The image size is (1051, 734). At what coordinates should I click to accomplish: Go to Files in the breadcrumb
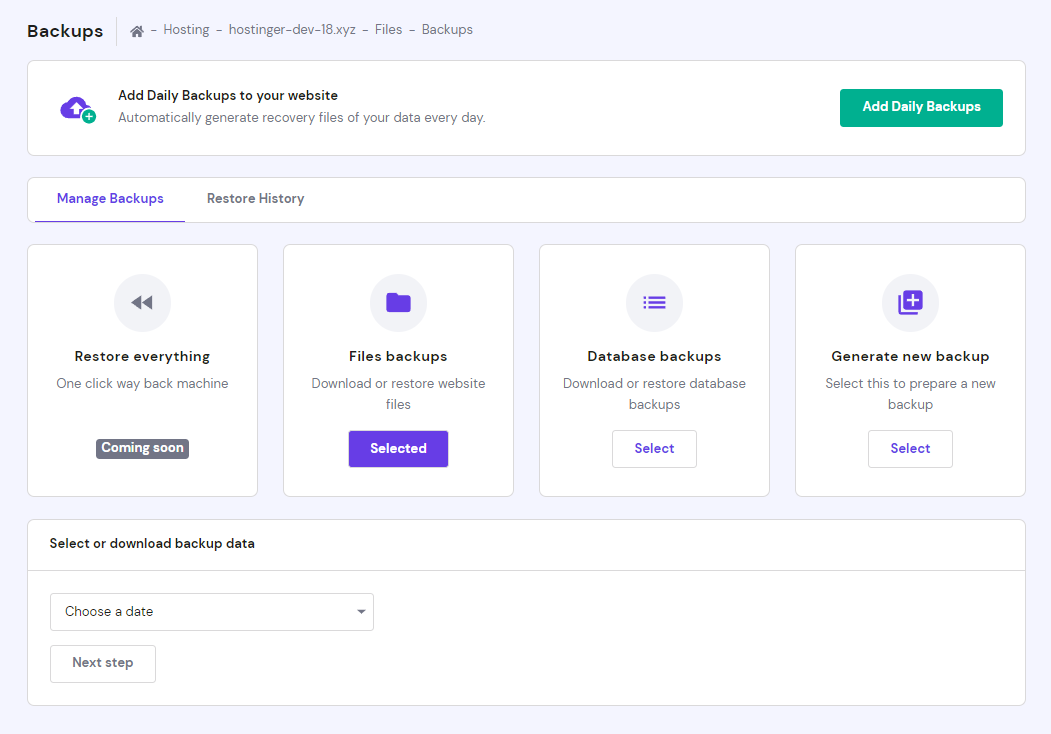point(388,30)
